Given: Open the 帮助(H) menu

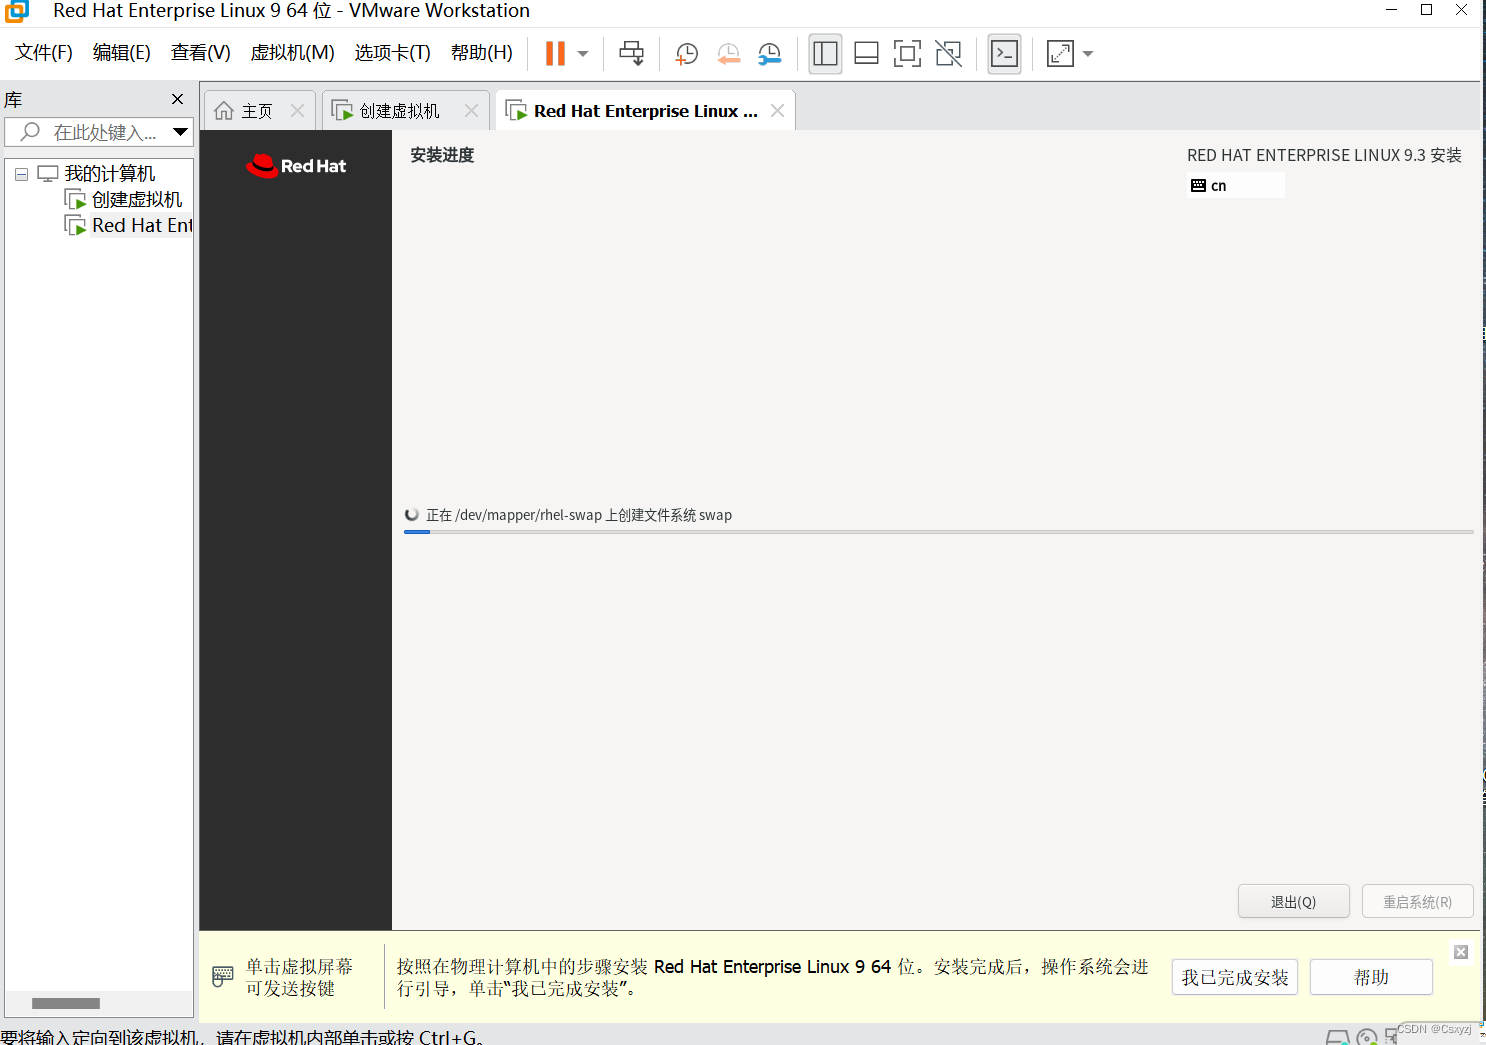Looking at the screenshot, I should click(x=482, y=53).
